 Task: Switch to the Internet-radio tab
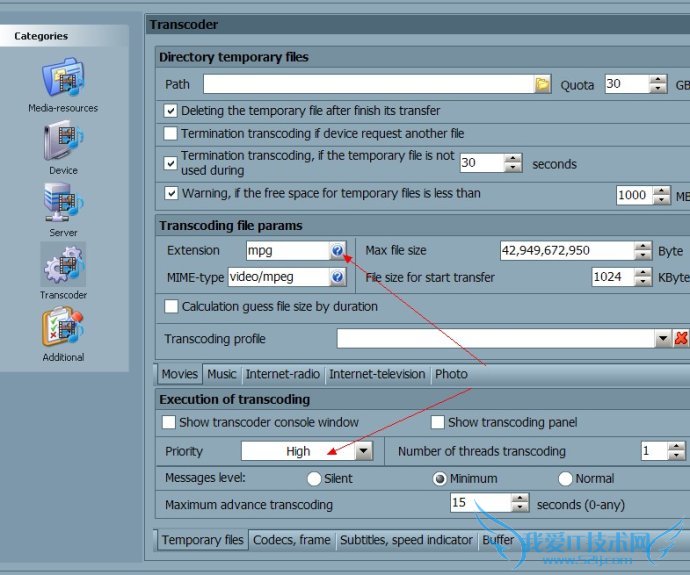[x=283, y=374]
